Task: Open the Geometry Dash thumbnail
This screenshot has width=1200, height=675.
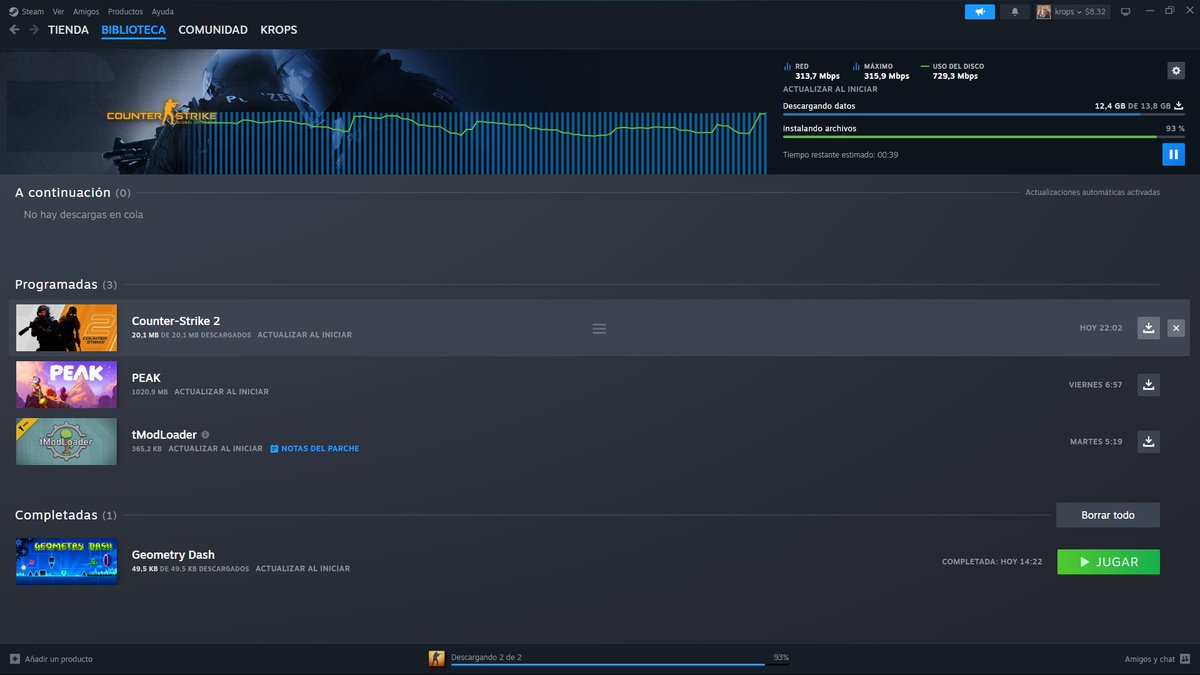Action: [x=66, y=562]
